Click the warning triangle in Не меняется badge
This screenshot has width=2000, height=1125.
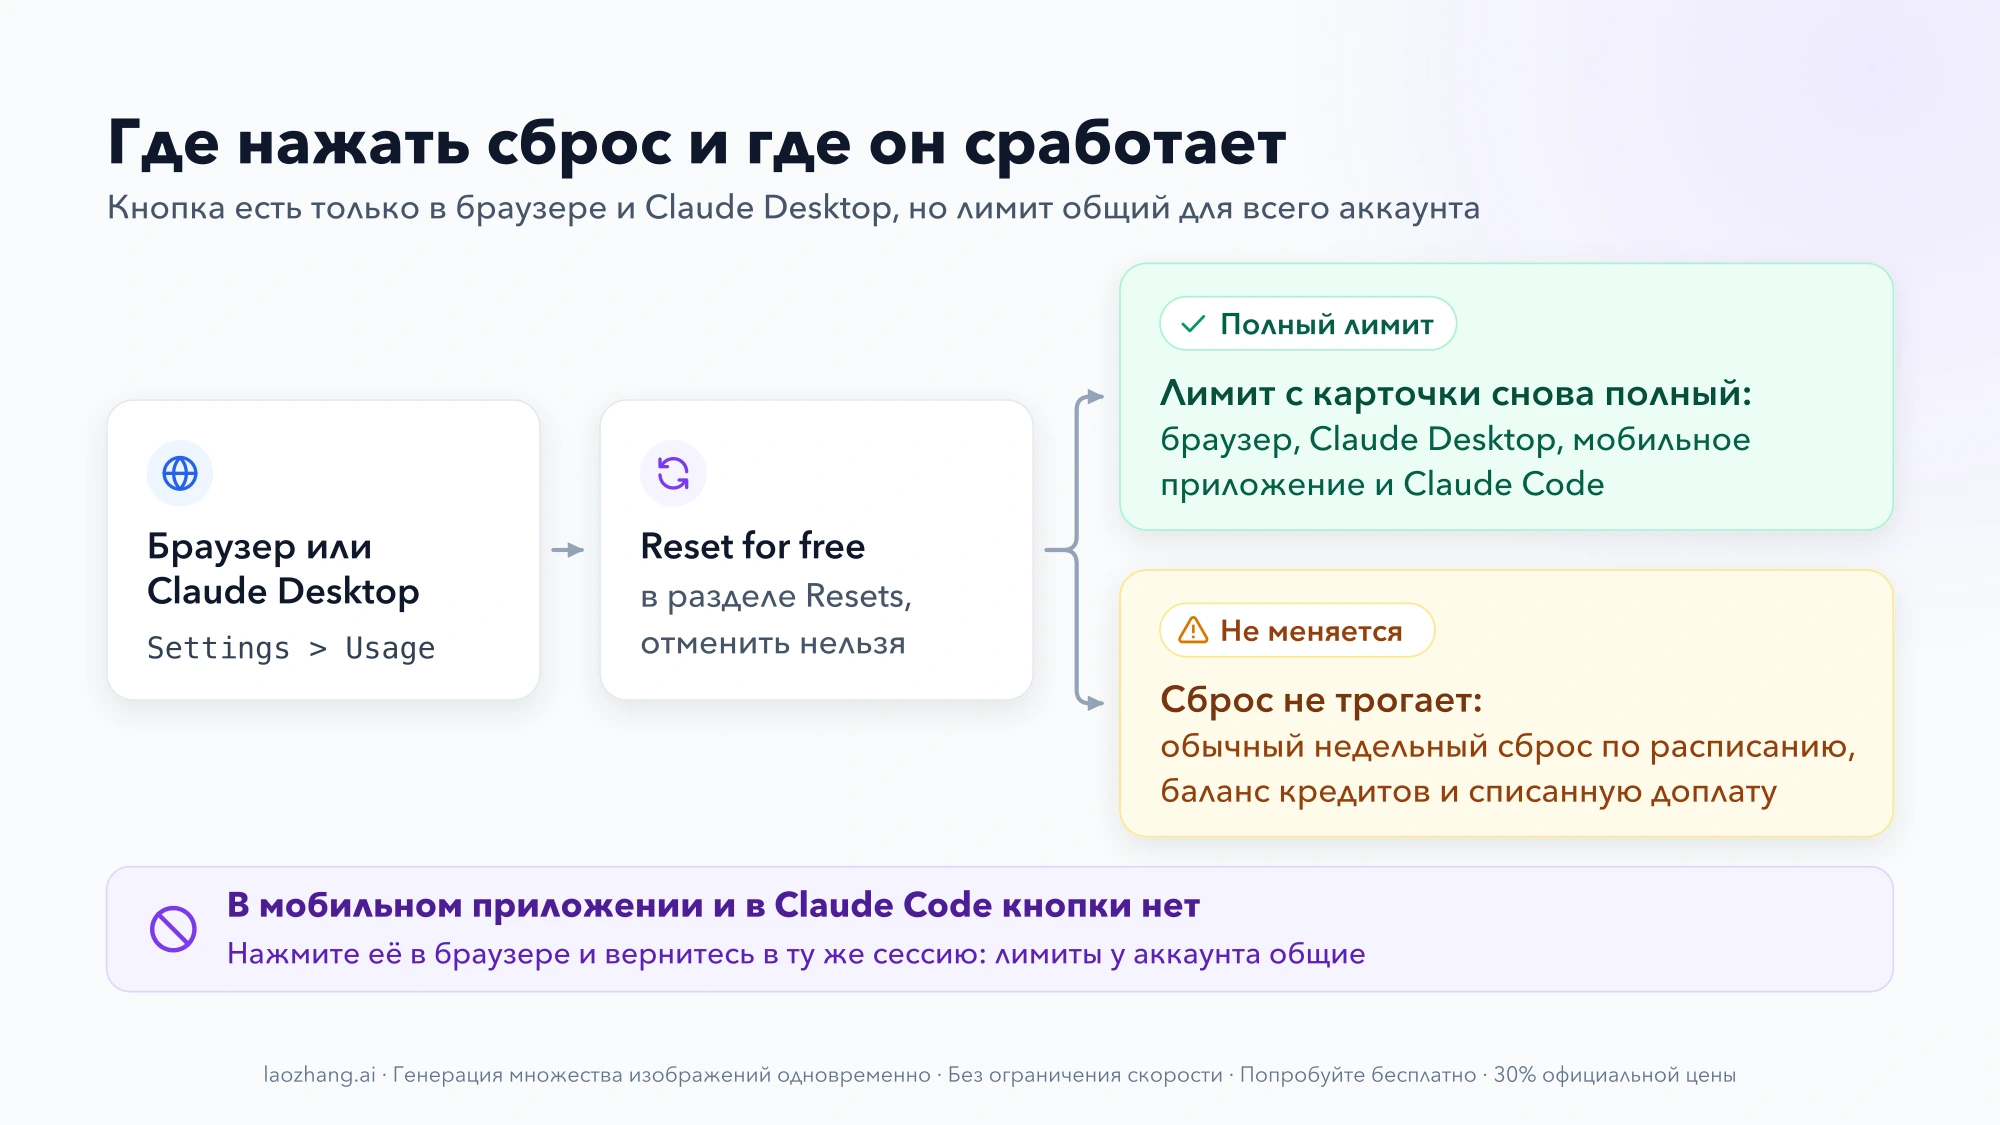point(1193,630)
